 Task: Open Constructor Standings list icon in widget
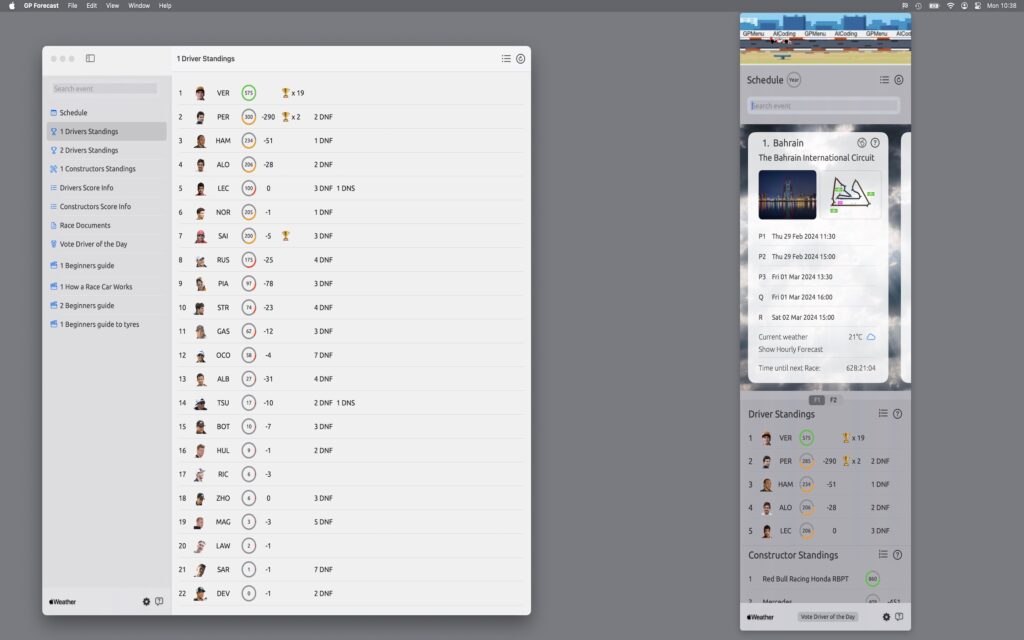point(883,554)
